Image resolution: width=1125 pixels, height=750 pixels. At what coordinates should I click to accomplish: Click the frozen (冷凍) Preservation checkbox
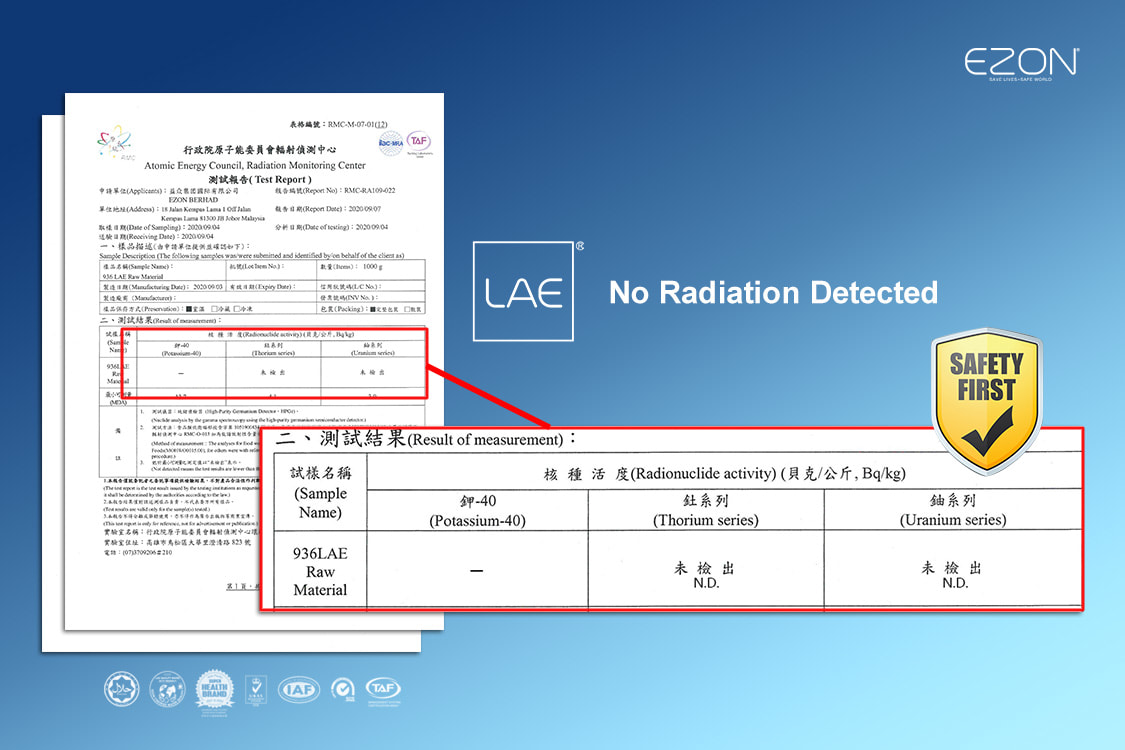point(236,309)
